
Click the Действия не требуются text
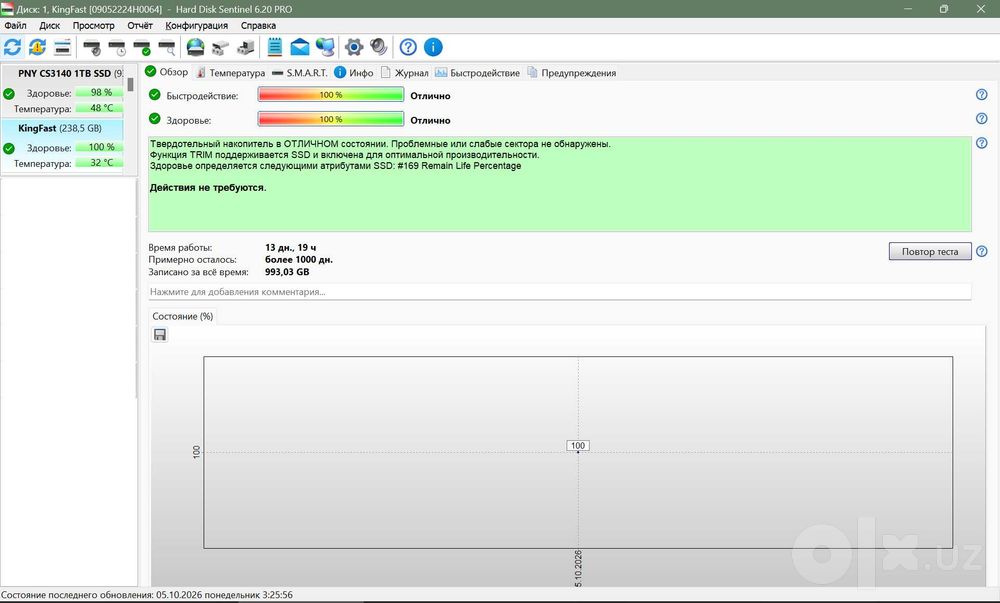208,187
